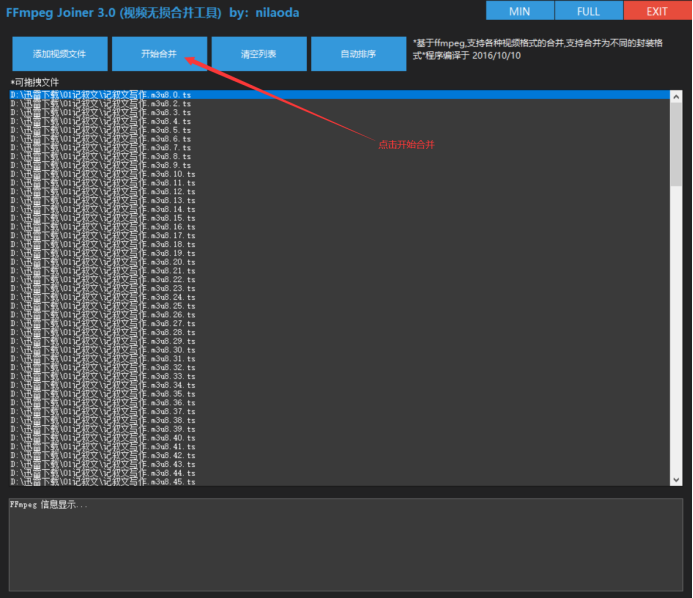Select the highlighted m3u8.0.ts file row

point(339,95)
